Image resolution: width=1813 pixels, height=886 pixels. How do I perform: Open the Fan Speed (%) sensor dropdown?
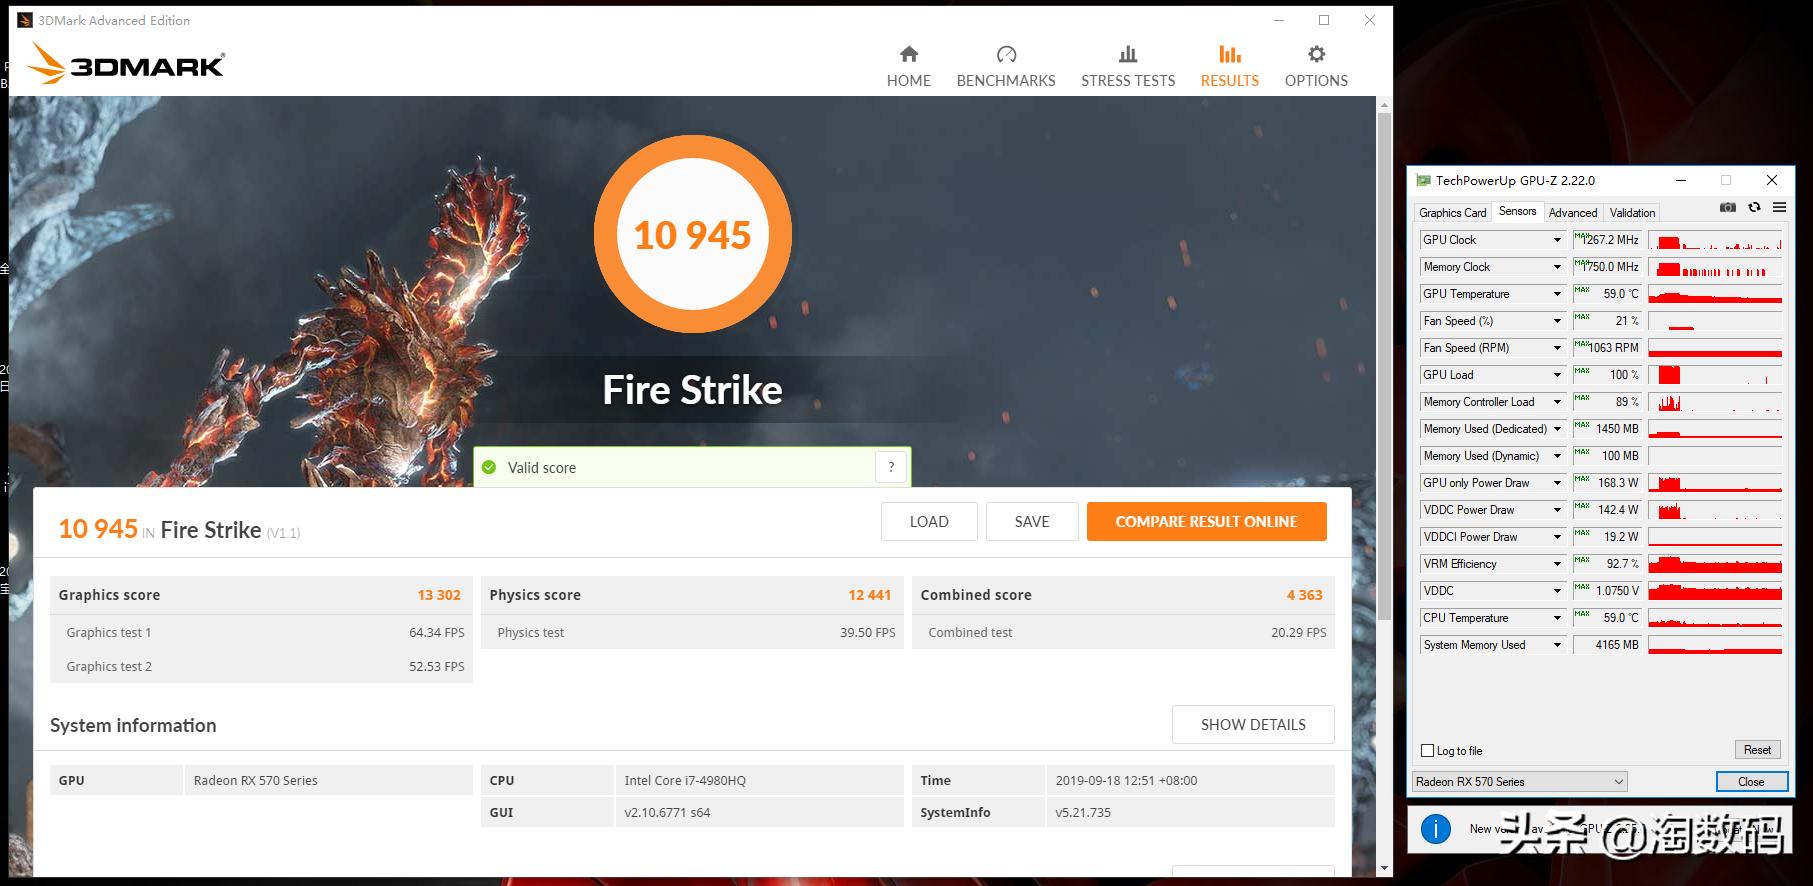1557,321
